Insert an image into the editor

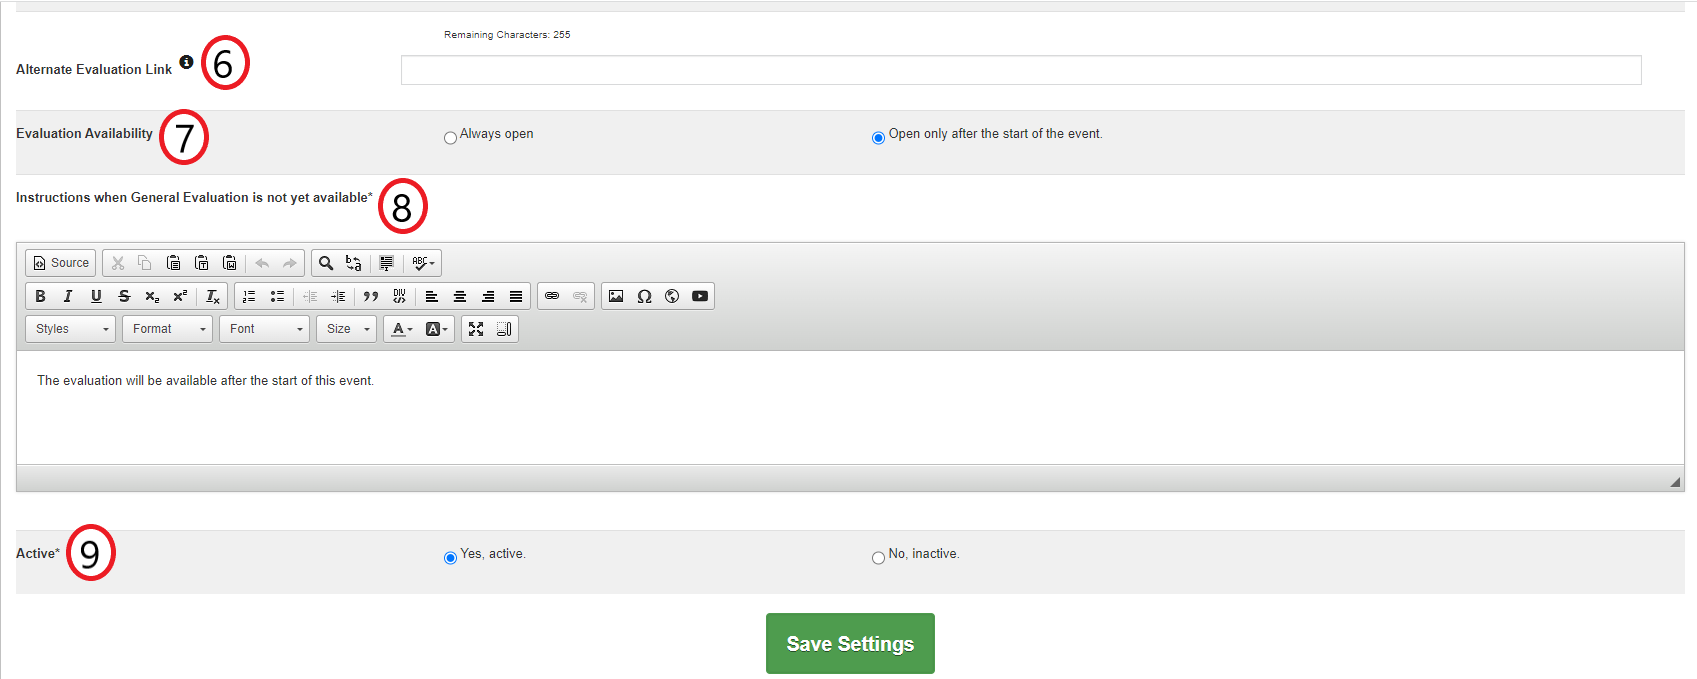point(616,296)
